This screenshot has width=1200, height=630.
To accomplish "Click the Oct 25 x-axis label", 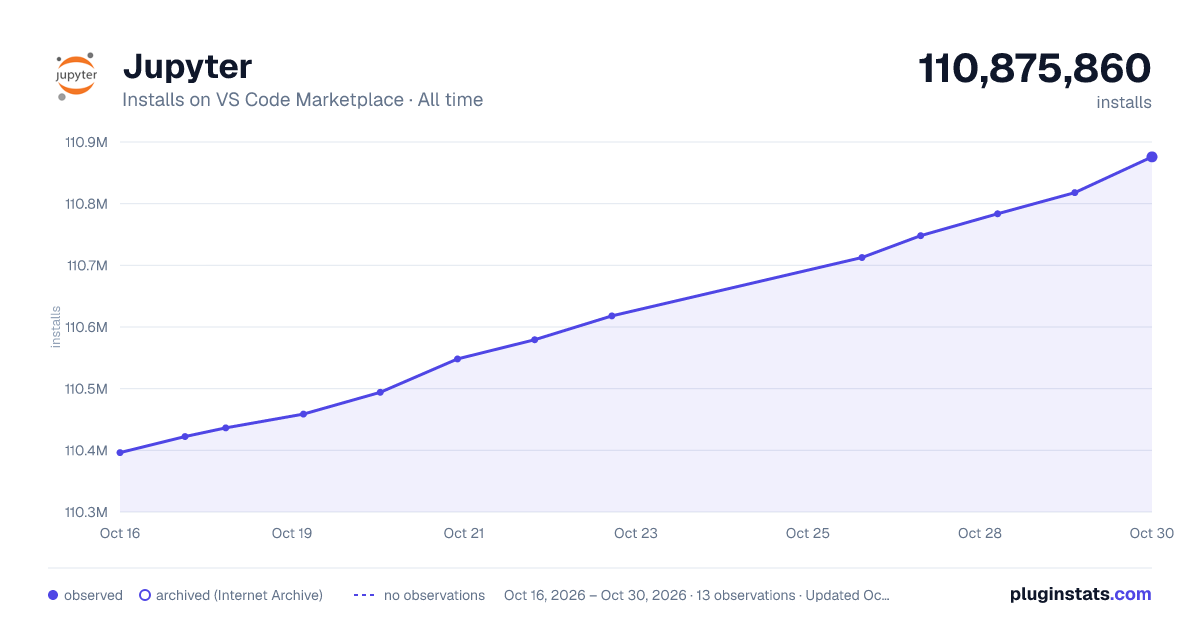I will coord(808,533).
